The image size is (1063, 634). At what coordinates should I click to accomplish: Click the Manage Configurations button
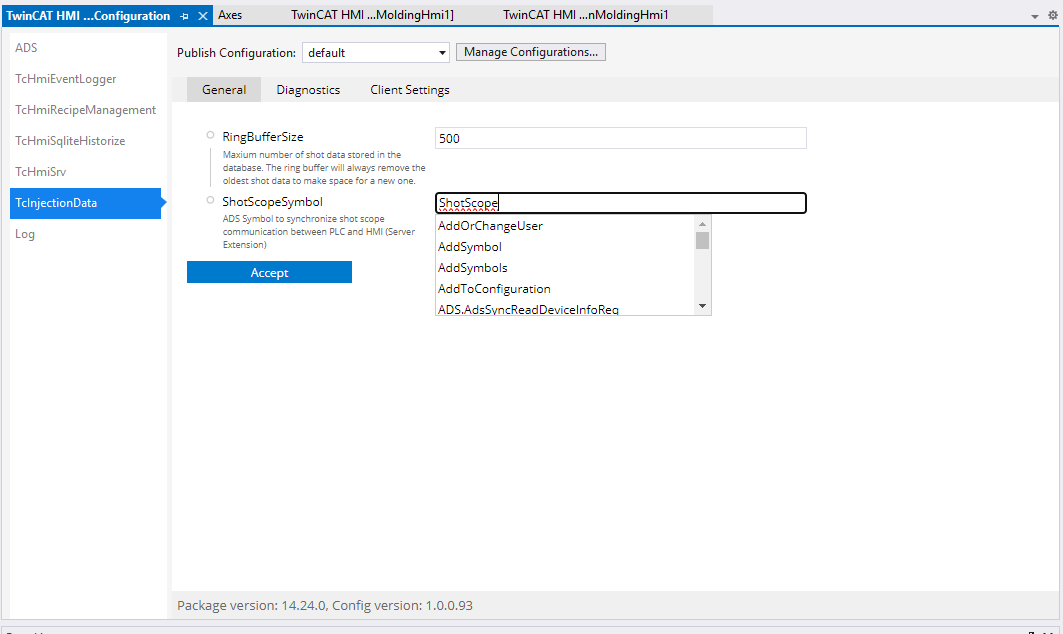click(531, 52)
